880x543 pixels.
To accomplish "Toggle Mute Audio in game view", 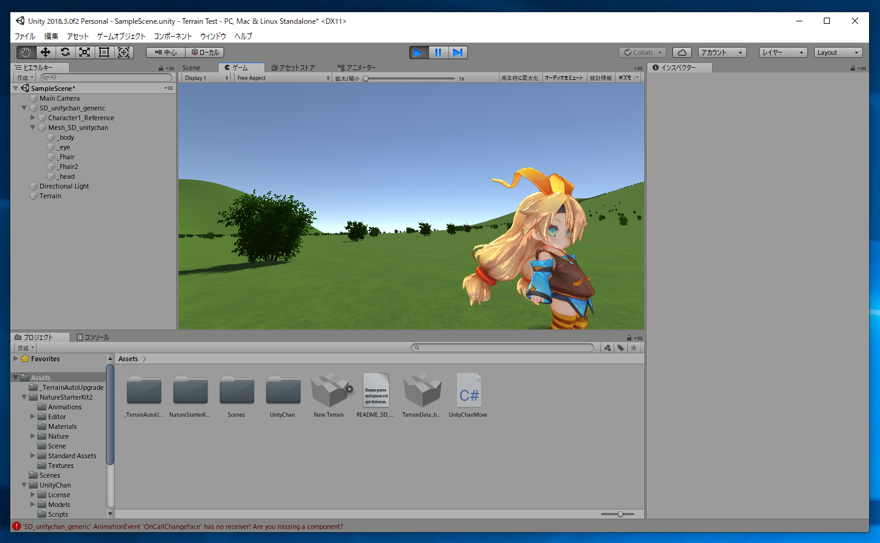I will 564,78.
